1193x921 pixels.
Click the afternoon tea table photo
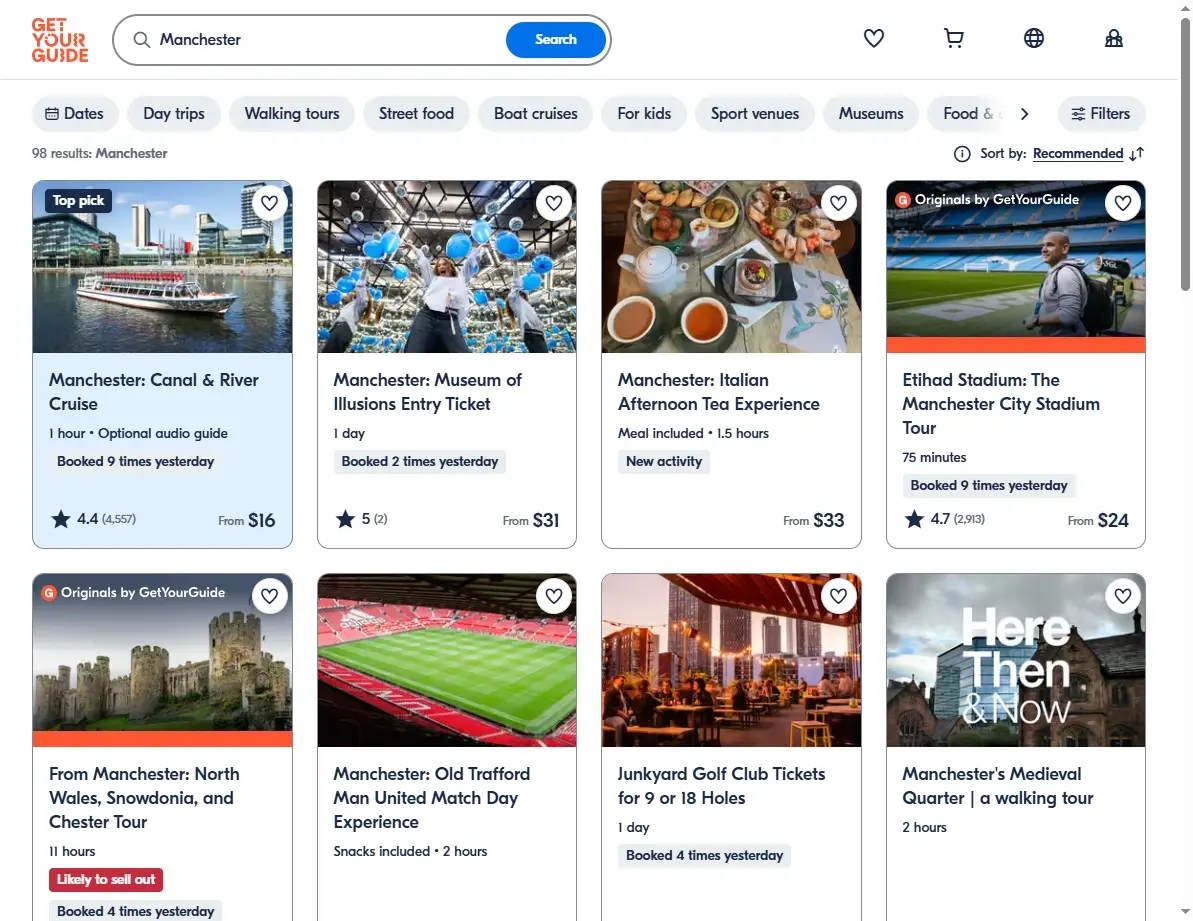[x=731, y=267]
